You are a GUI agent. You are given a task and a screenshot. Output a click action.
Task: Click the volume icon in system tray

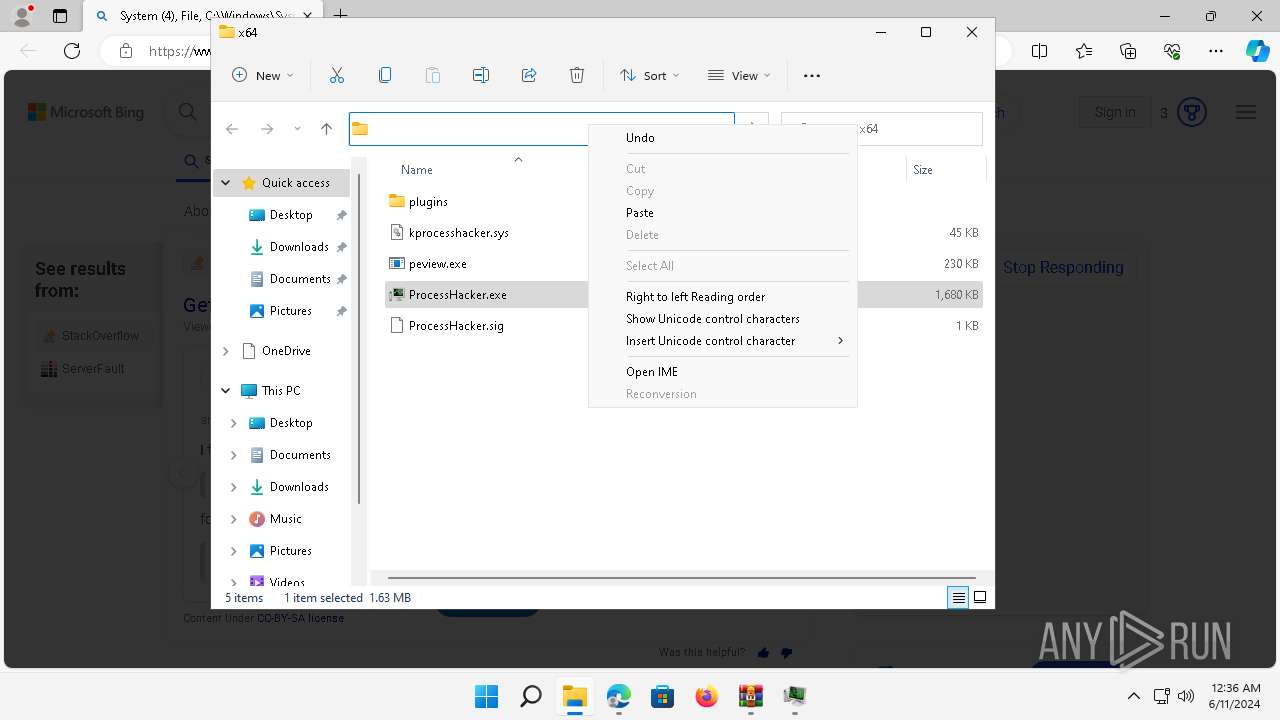(1186, 696)
